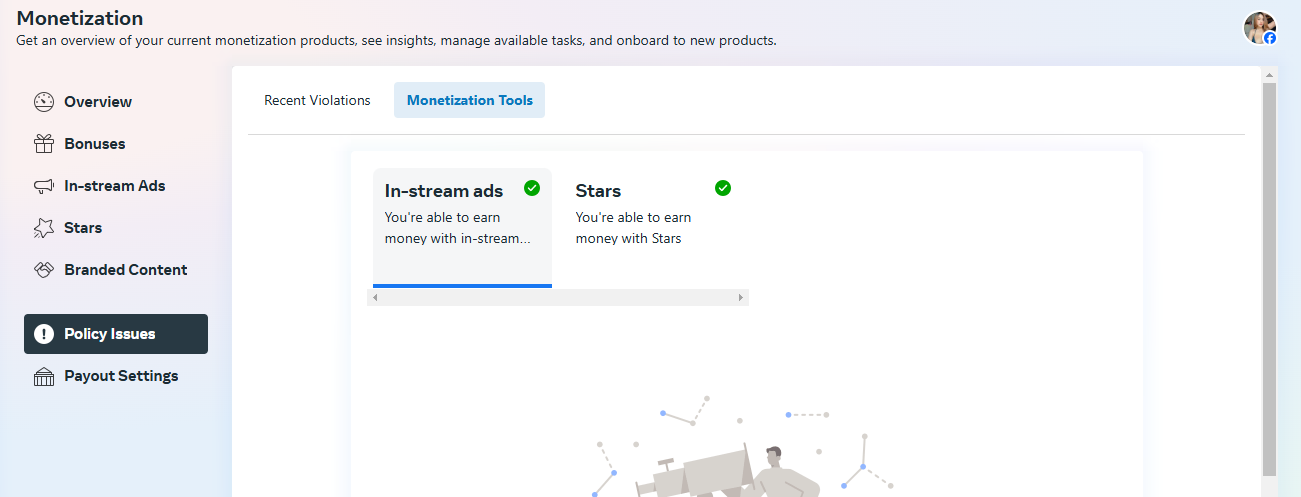Open the Bonuses menu label
The height and width of the screenshot is (497, 1301).
coord(95,144)
